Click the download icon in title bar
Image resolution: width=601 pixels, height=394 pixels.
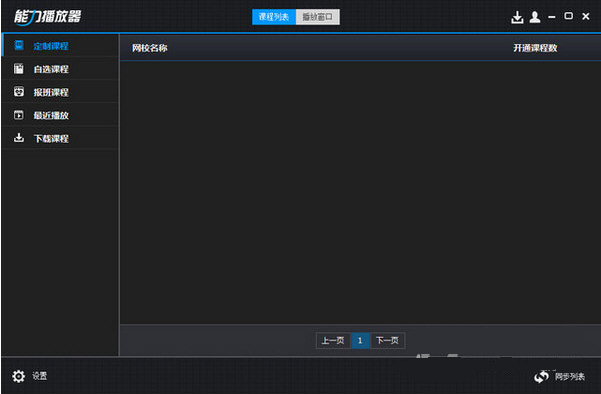517,17
